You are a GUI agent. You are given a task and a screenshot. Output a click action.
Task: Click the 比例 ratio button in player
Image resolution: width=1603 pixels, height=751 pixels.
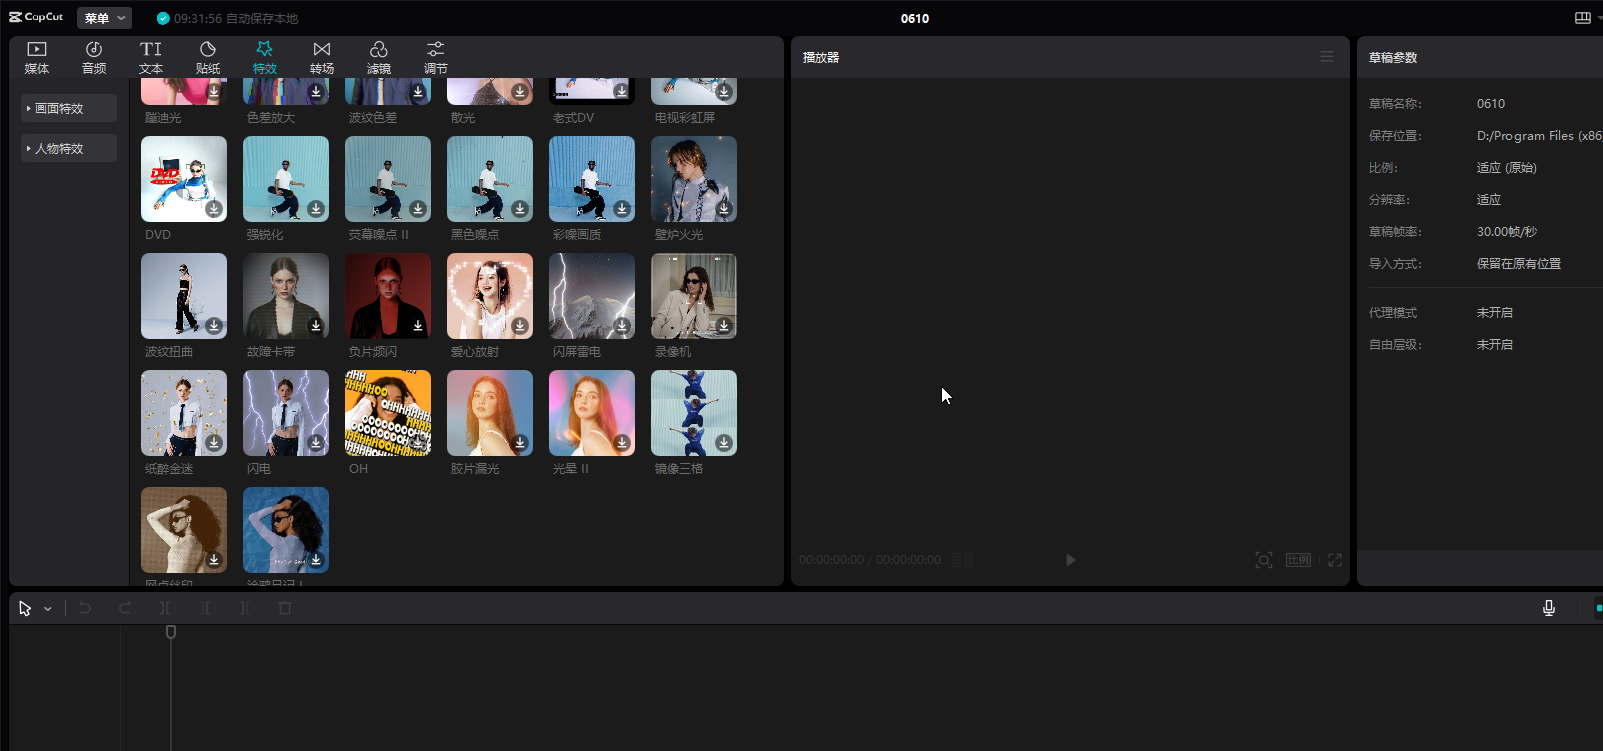pos(1298,560)
